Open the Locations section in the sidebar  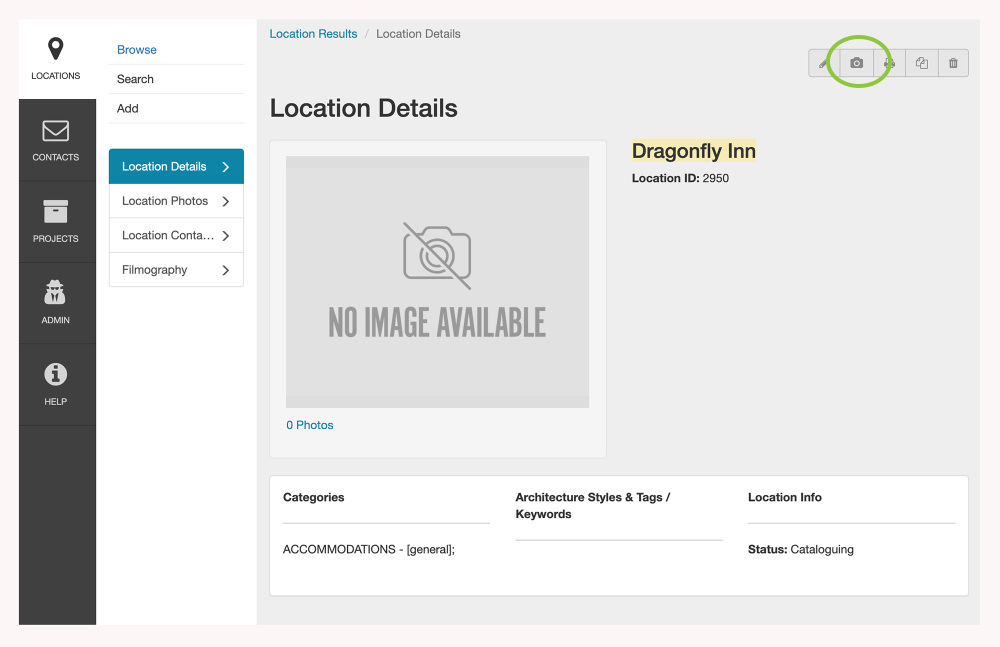(x=56, y=59)
